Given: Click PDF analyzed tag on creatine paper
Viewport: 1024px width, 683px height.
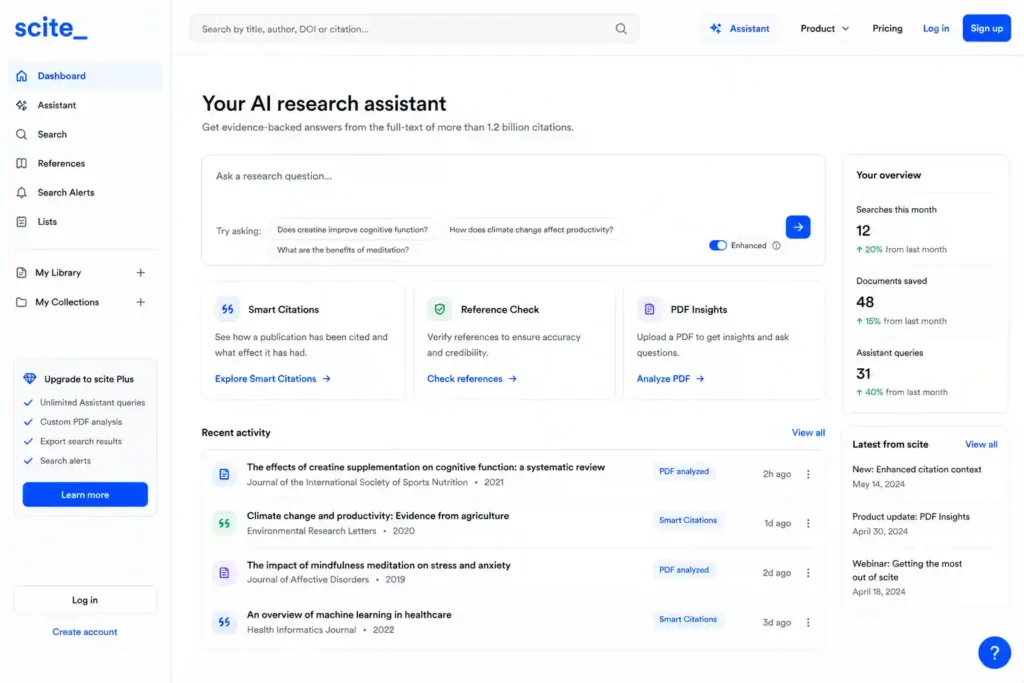Looking at the screenshot, I should coord(684,471).
